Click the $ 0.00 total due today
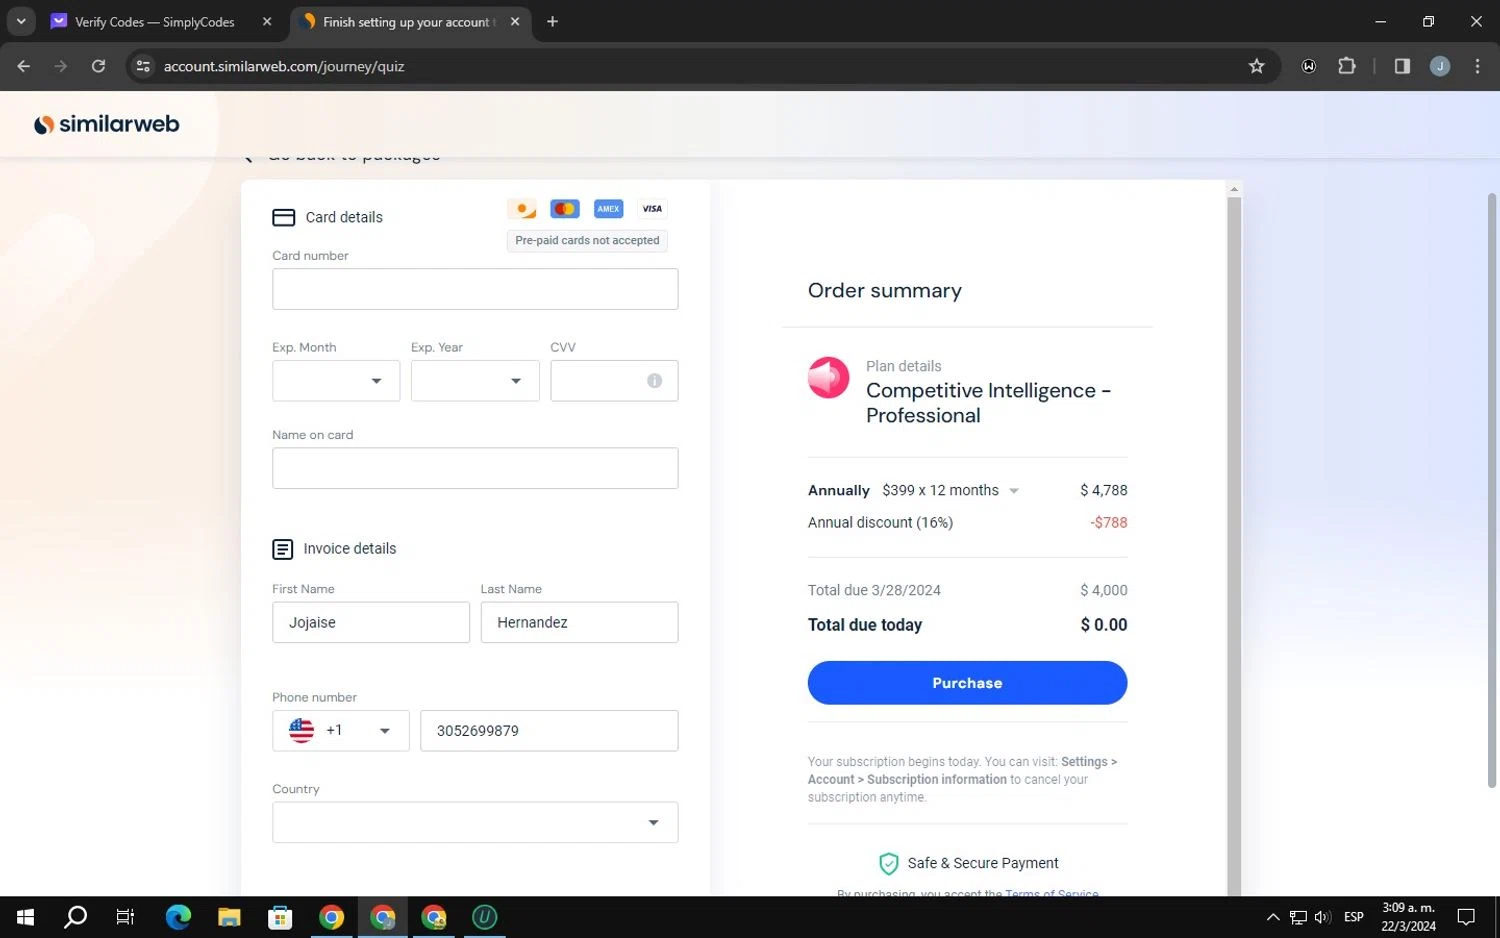This screenshot has width=1500, height=938. [1103, 625]
